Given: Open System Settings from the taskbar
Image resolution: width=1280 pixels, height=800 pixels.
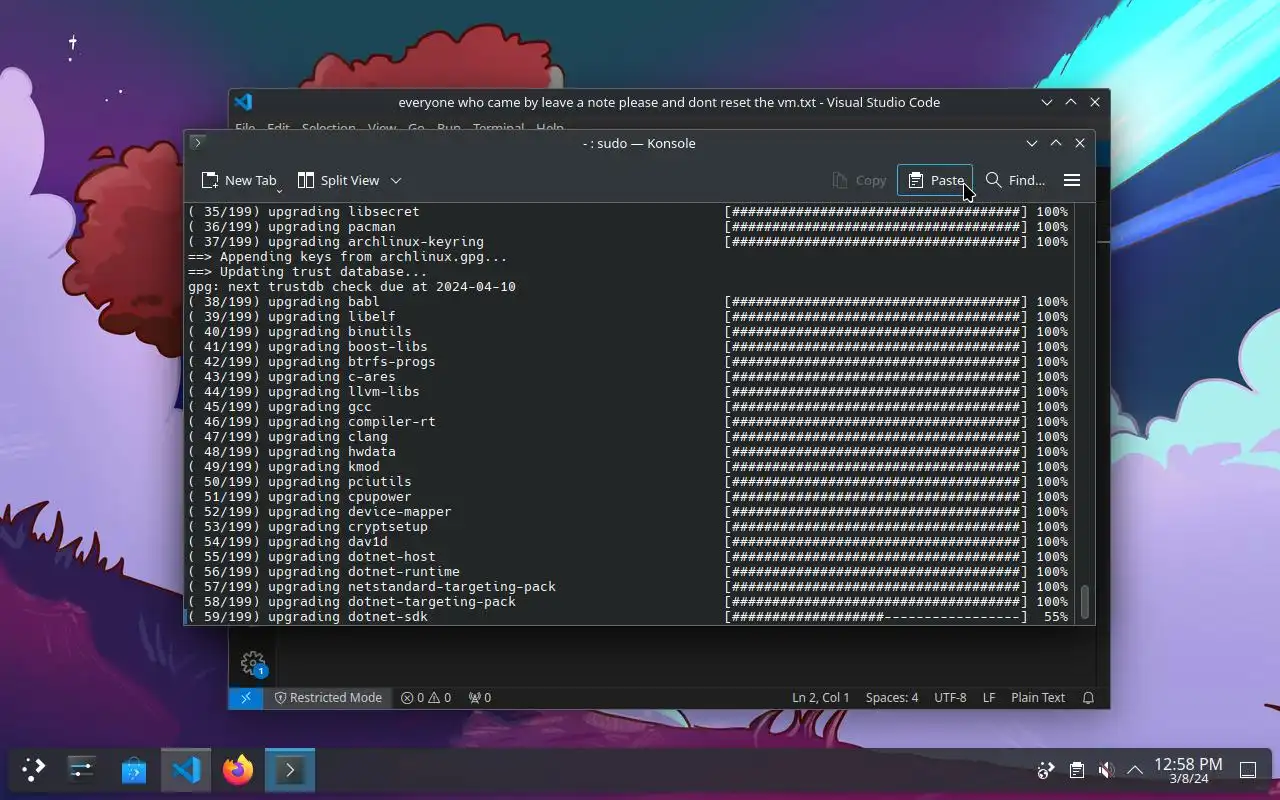Looking at the screenshot, I should point(81,769).
